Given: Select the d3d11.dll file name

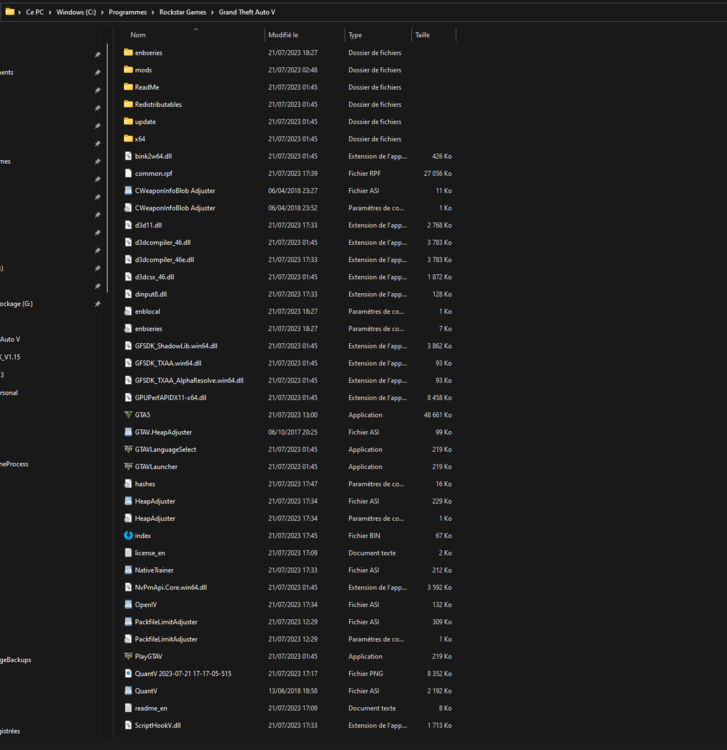Looking at the screenshot, I should coord(148,225).
